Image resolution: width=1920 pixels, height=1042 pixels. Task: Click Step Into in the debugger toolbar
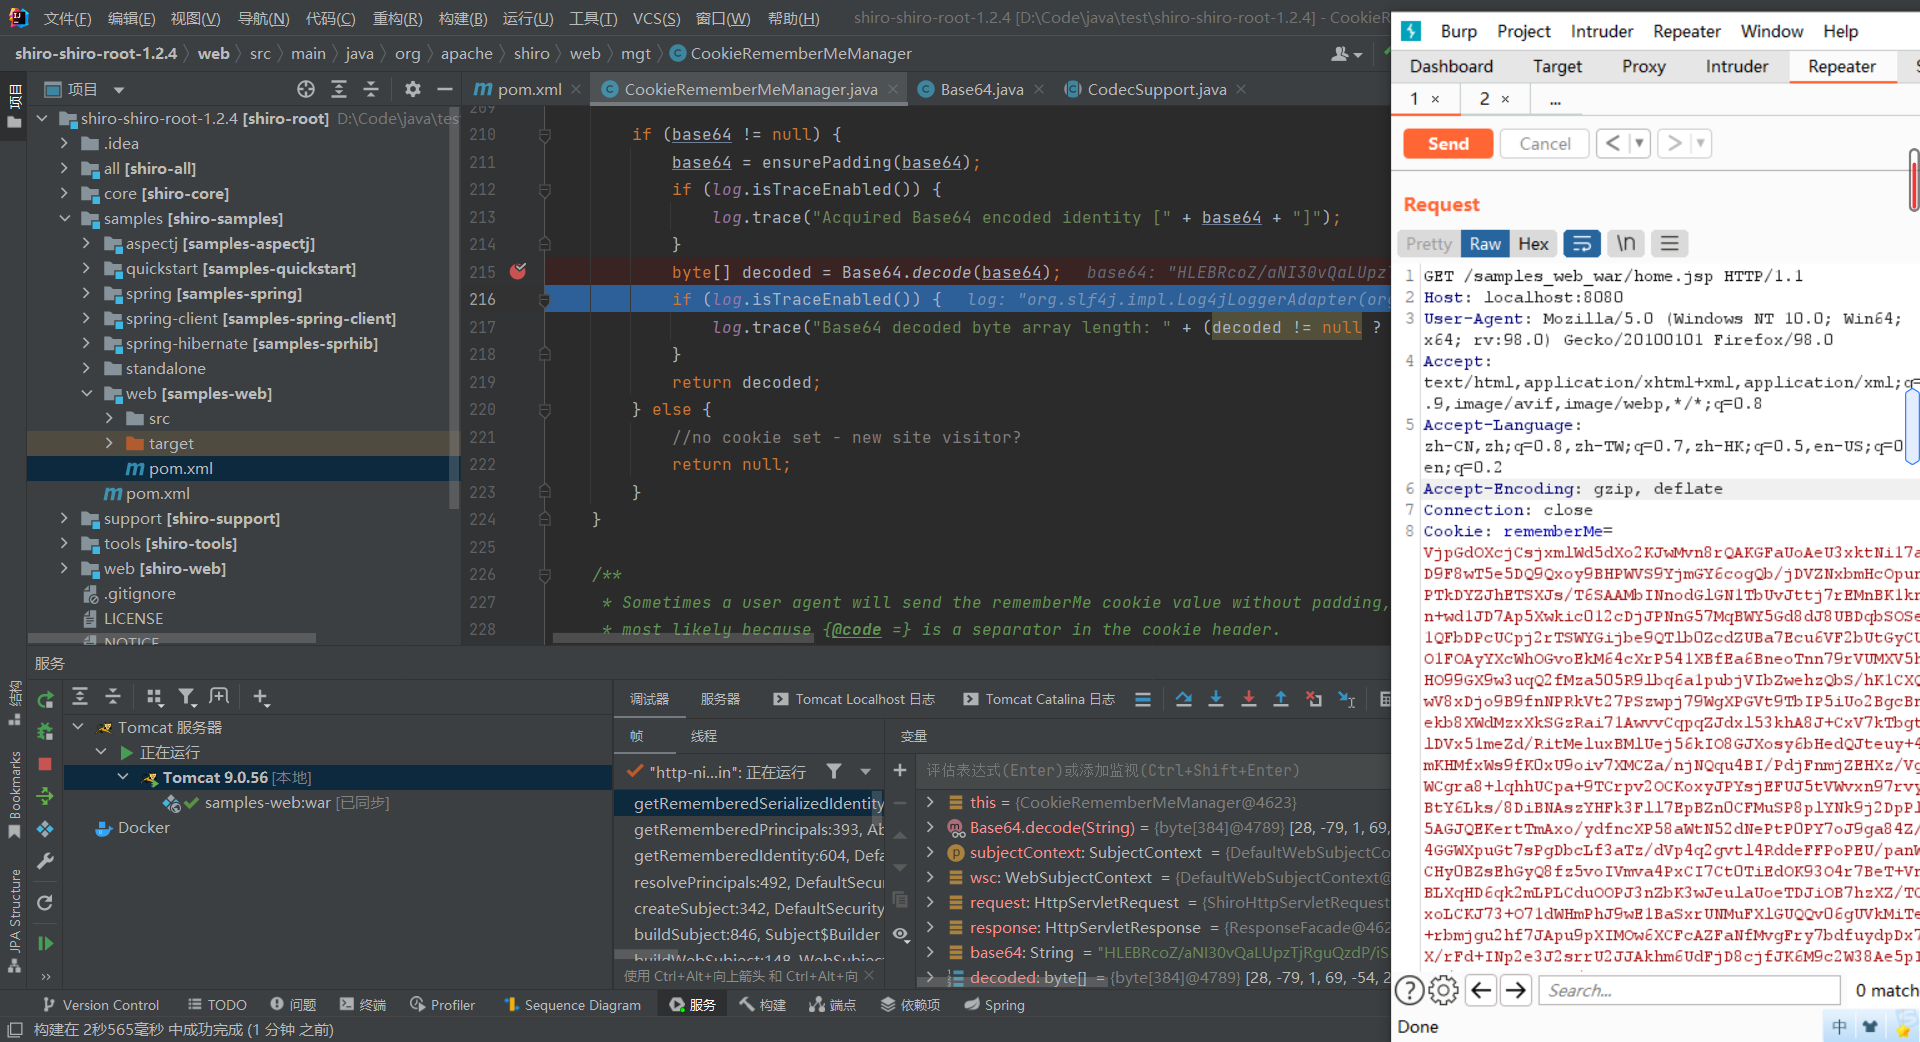click(1216, 699)
